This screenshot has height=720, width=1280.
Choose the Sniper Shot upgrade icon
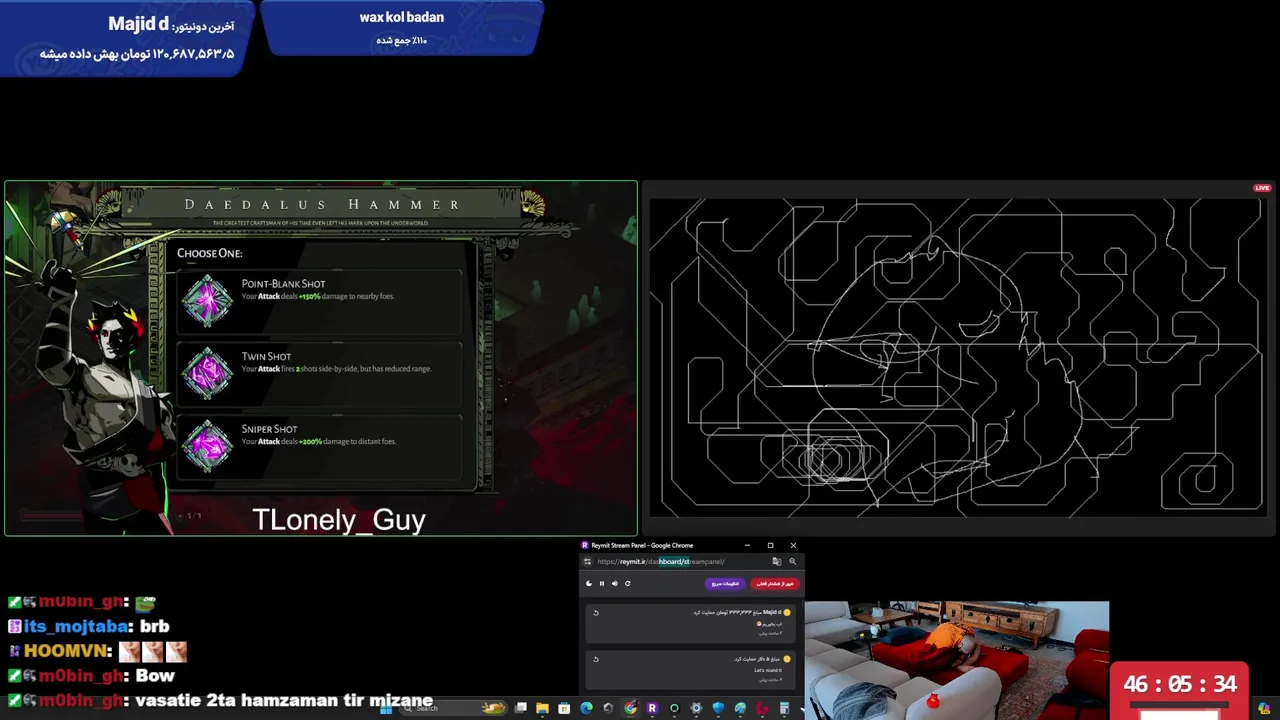207,444
